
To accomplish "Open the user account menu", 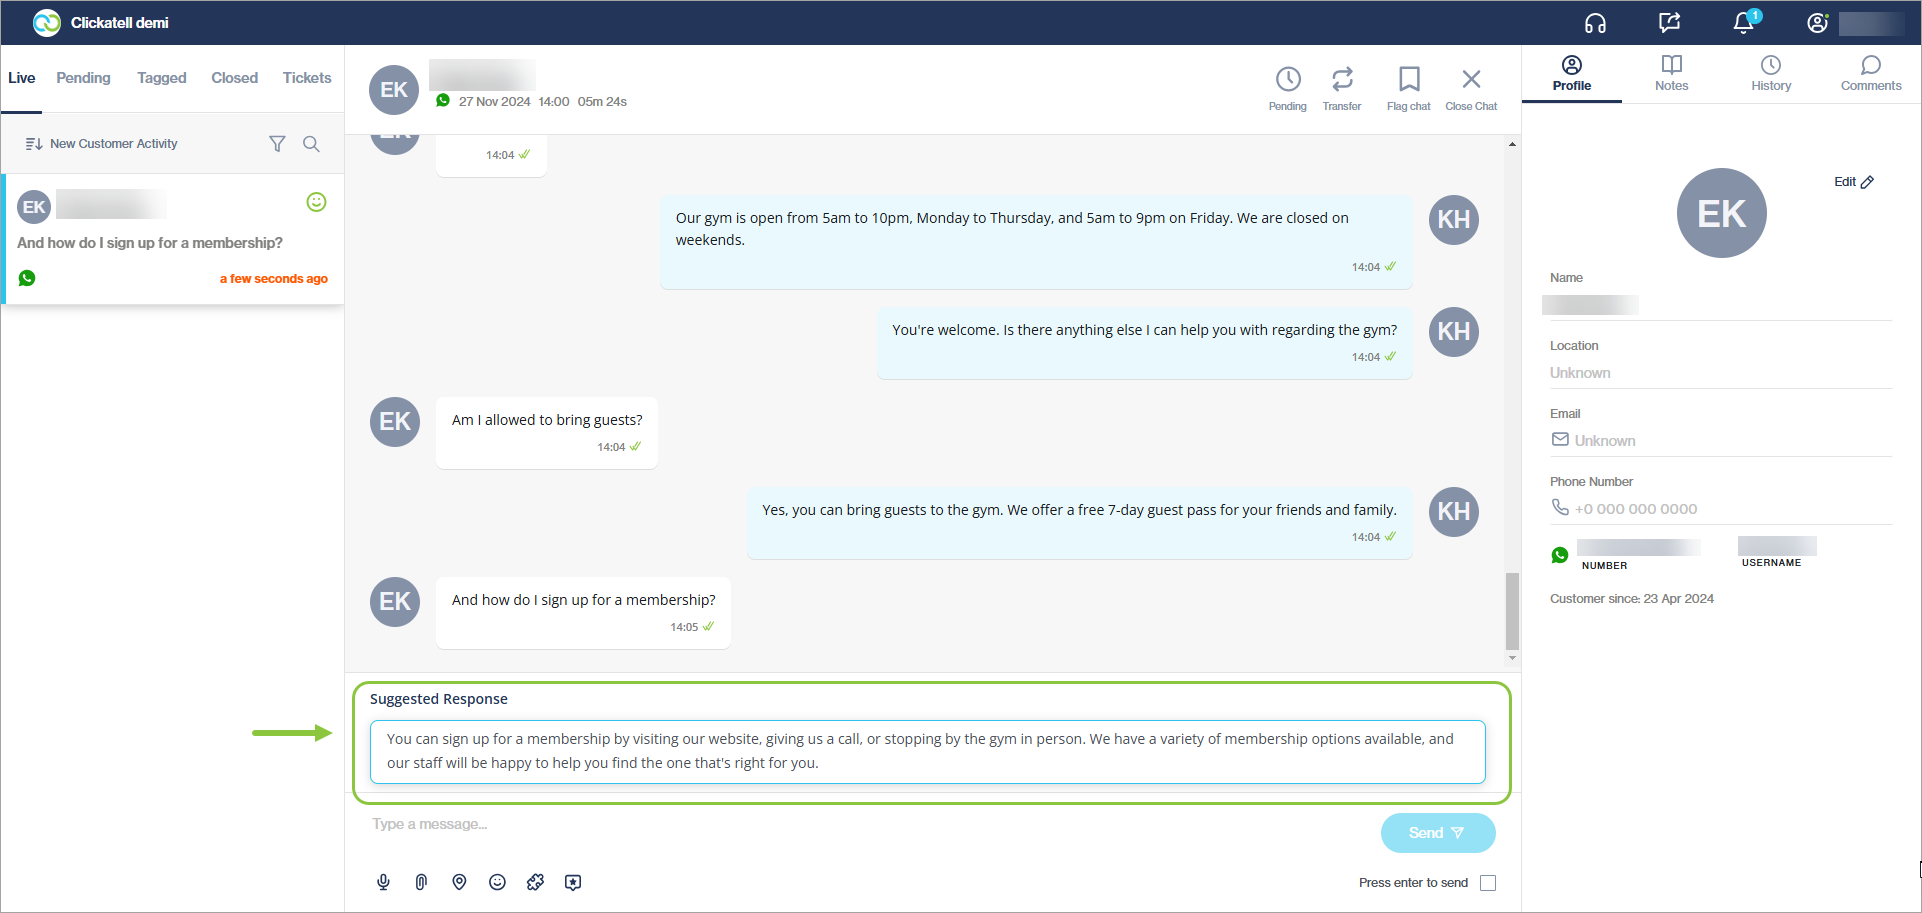I will pos(1818,23).
